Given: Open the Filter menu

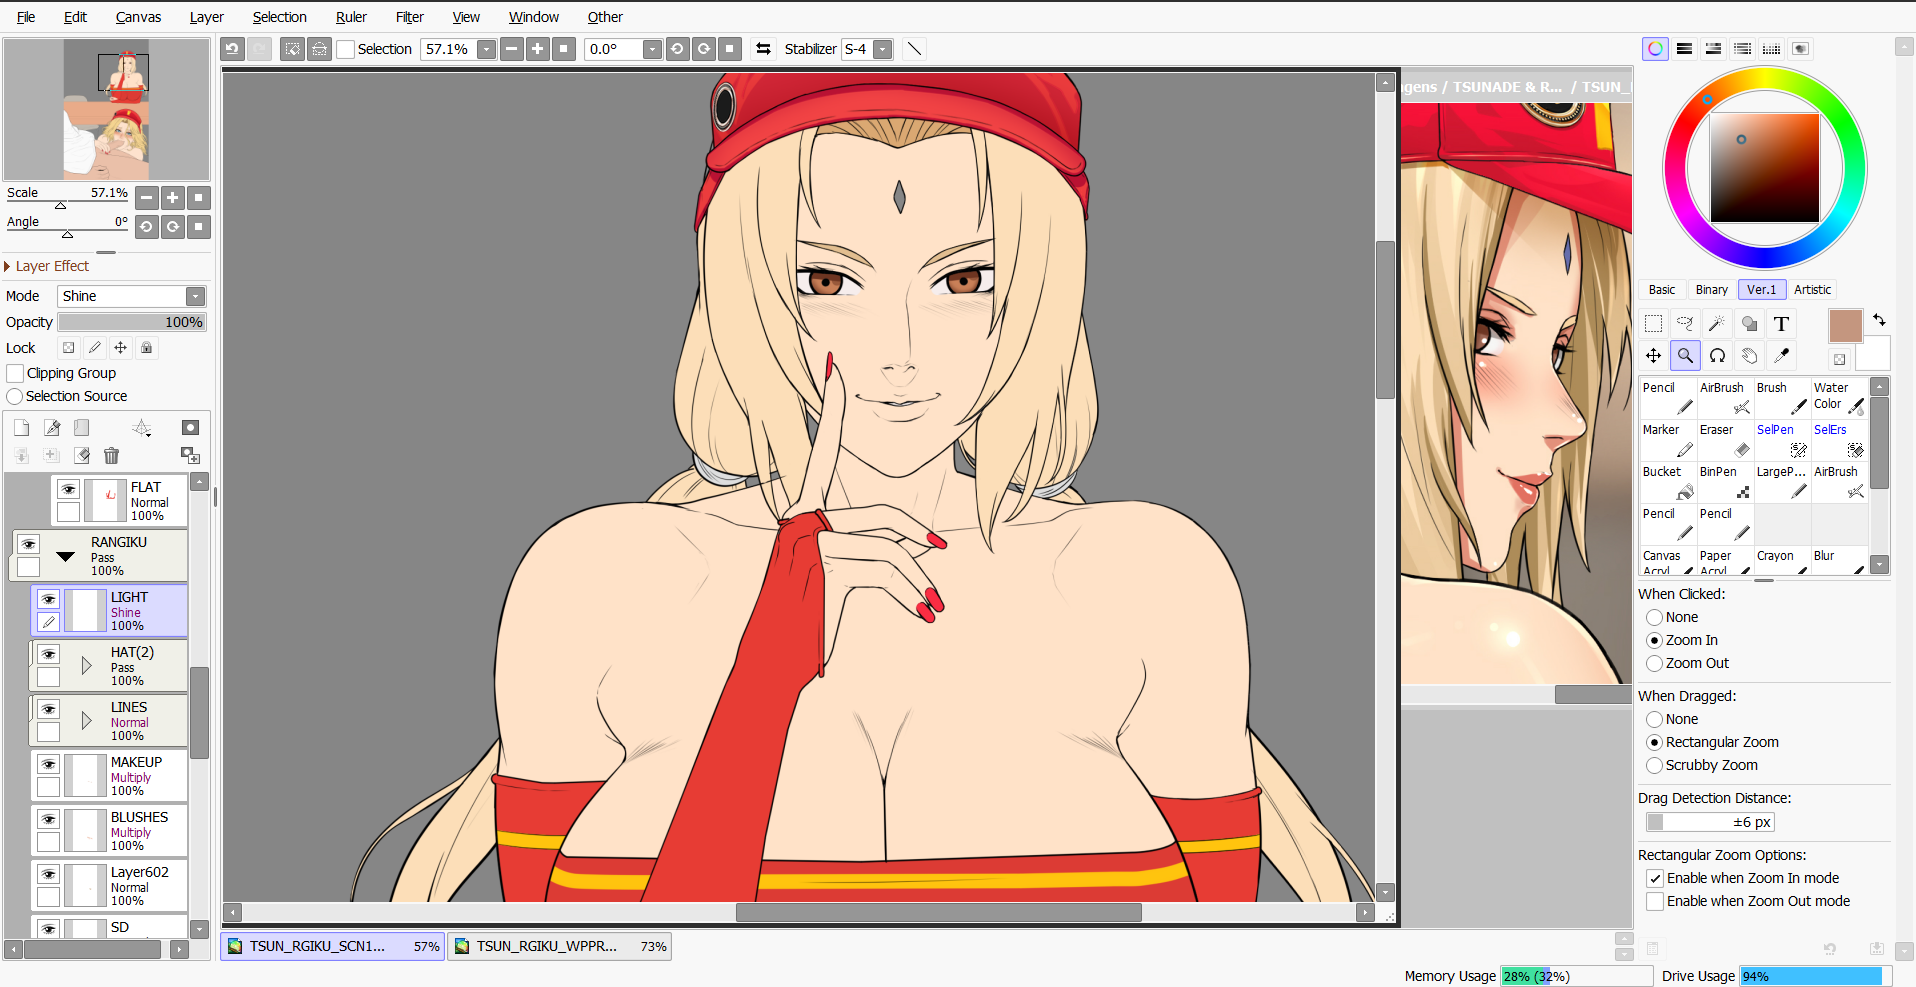Looking at the screenshot, I should coord(410,17).
